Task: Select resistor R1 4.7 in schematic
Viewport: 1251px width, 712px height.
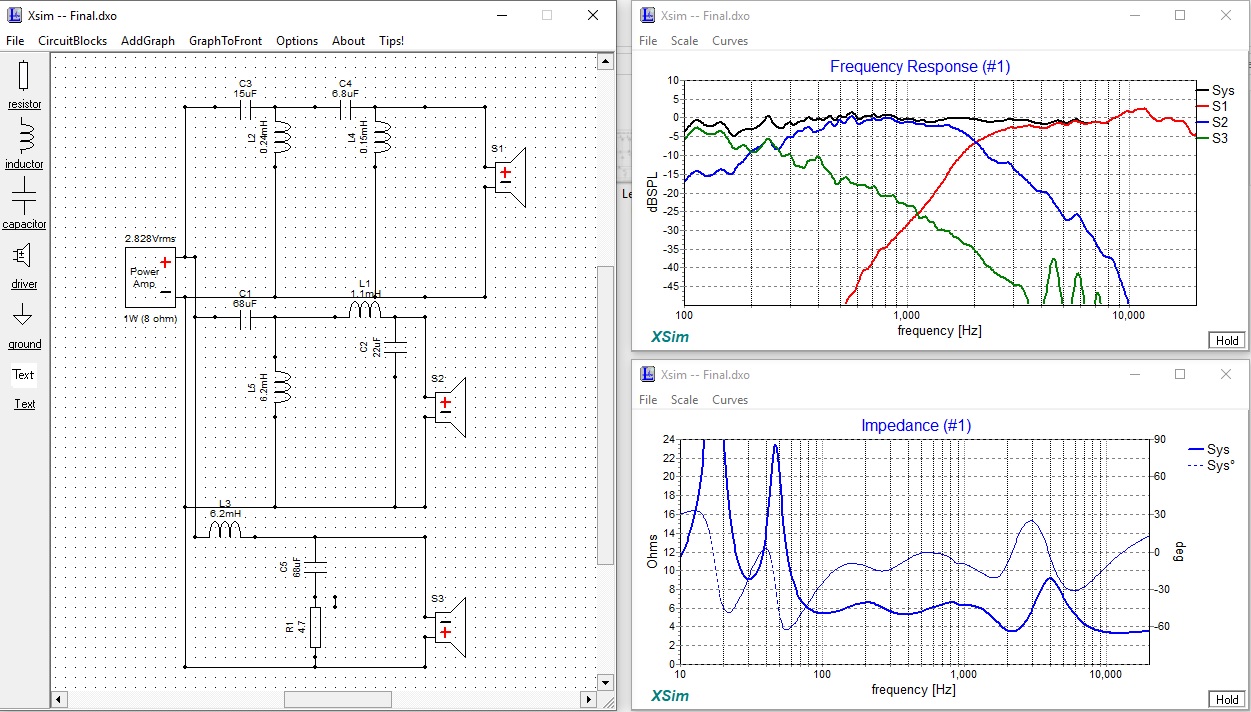Action: pyautogui.click(x=315, y=627)
